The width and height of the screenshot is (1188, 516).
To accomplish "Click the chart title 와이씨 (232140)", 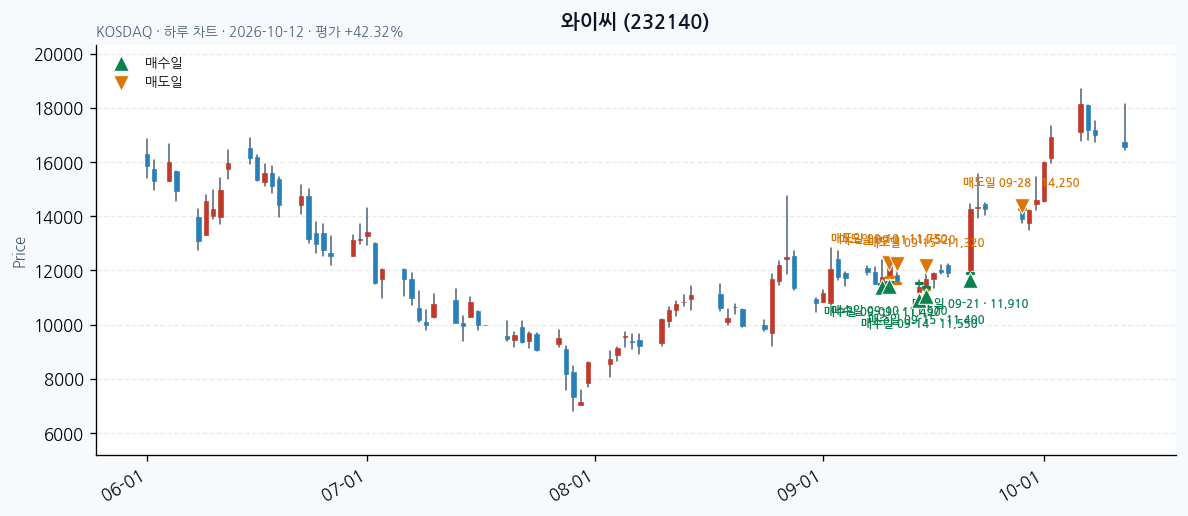I will [x=635, y=22].
